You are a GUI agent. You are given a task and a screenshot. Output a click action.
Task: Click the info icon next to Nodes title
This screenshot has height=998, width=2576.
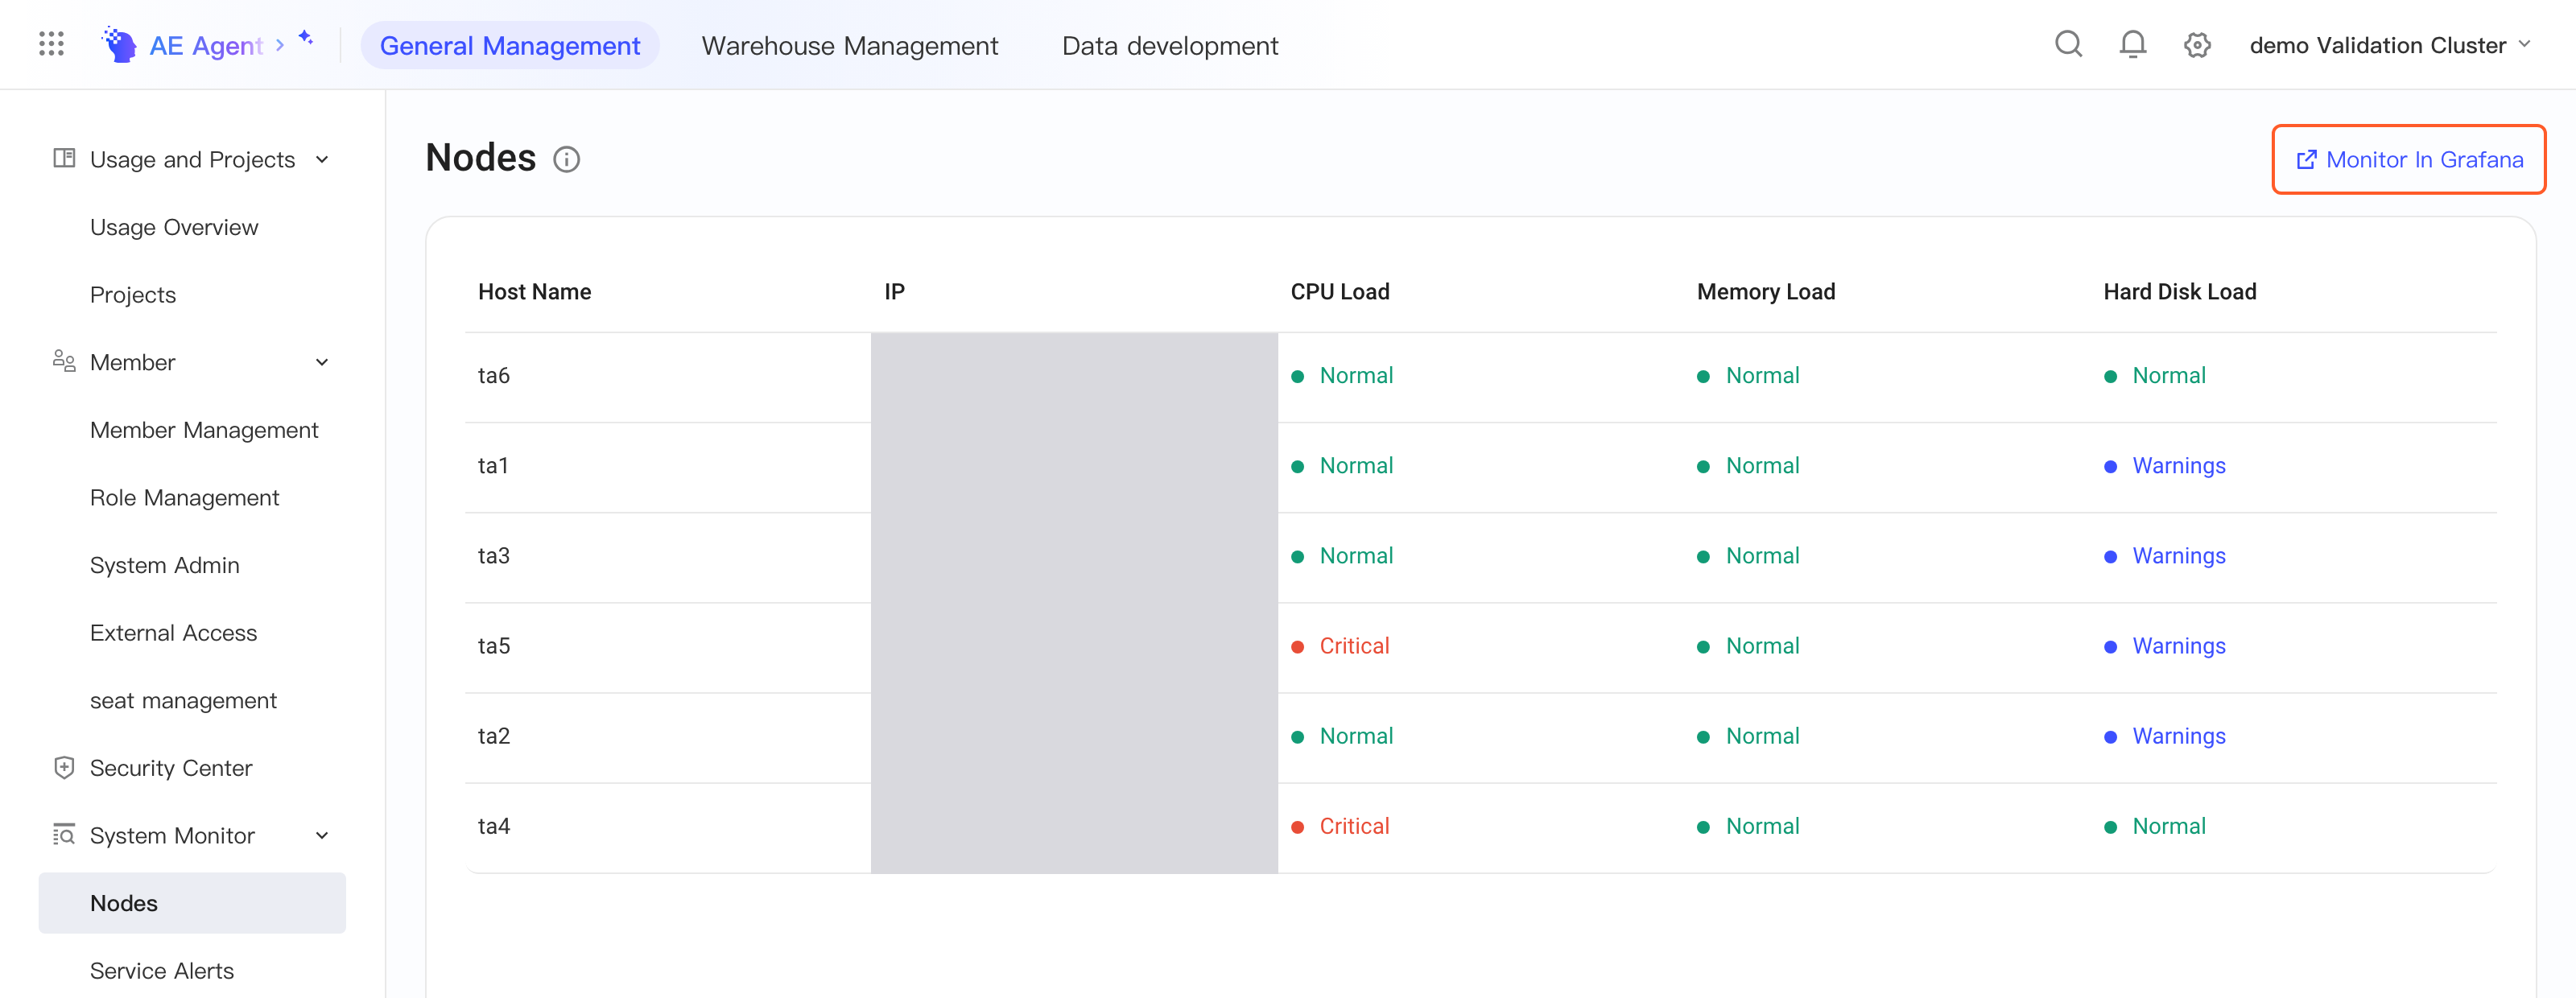(x=566, y=160)
